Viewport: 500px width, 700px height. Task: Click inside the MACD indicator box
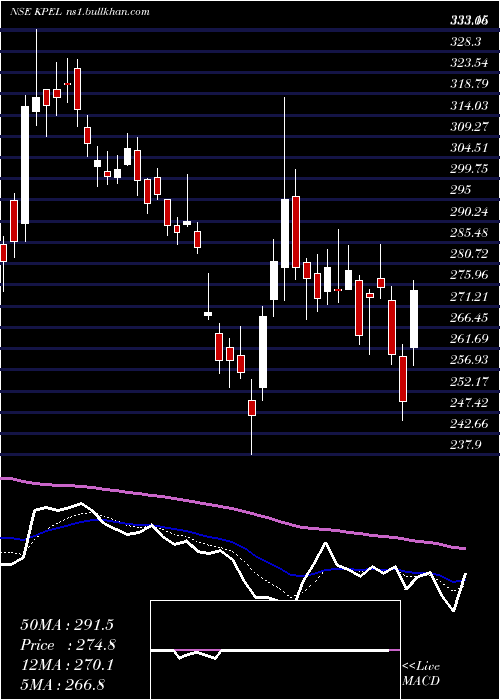point(275,650)
